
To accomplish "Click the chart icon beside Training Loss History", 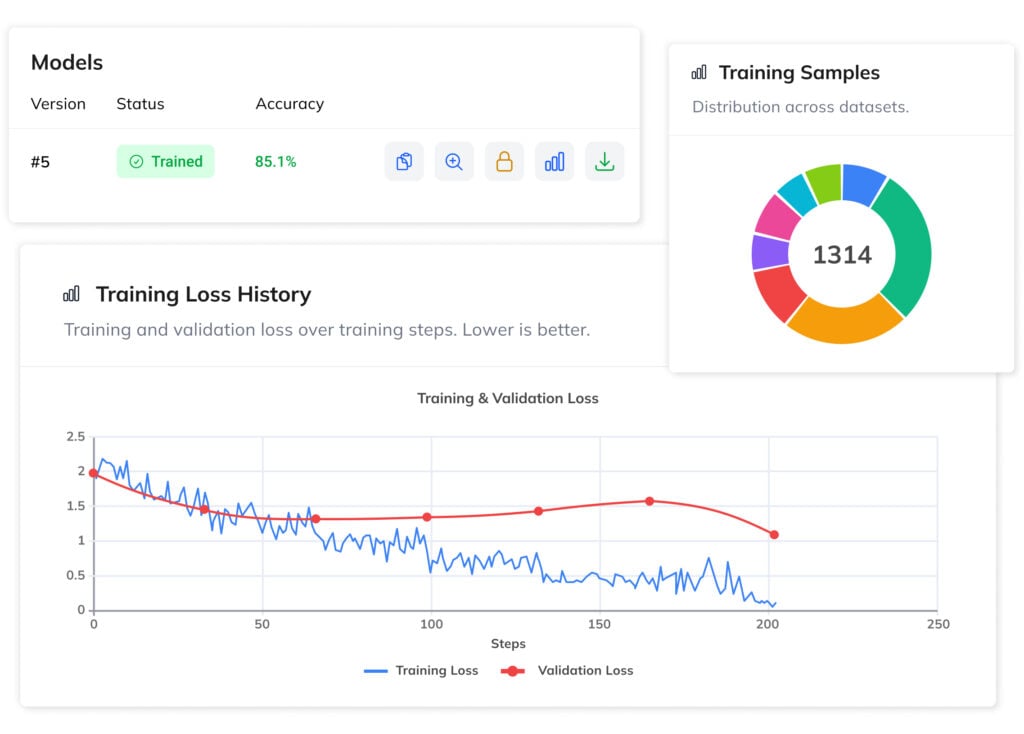I will (x=71, y=294).
